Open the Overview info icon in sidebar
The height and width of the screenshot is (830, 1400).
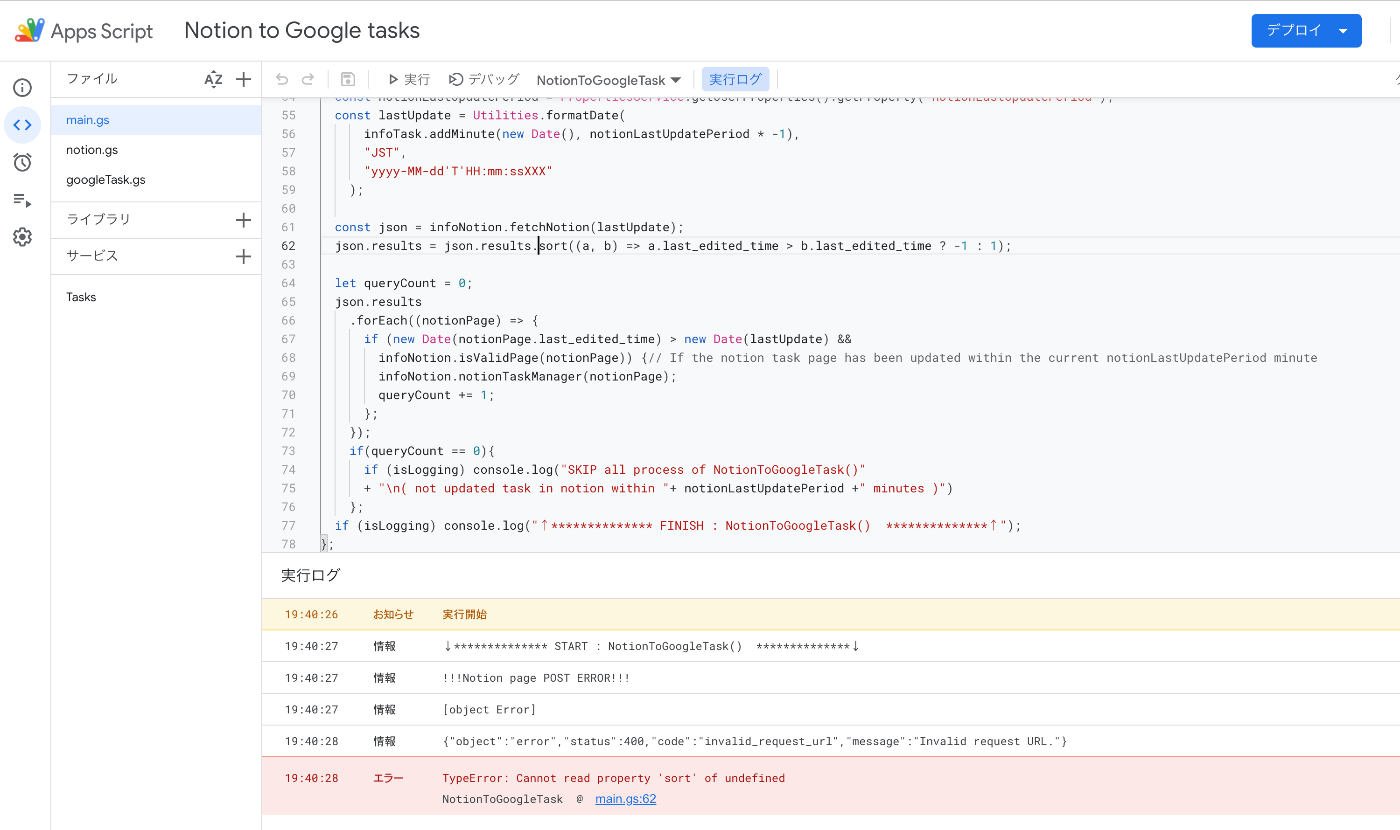pos(22,88)
